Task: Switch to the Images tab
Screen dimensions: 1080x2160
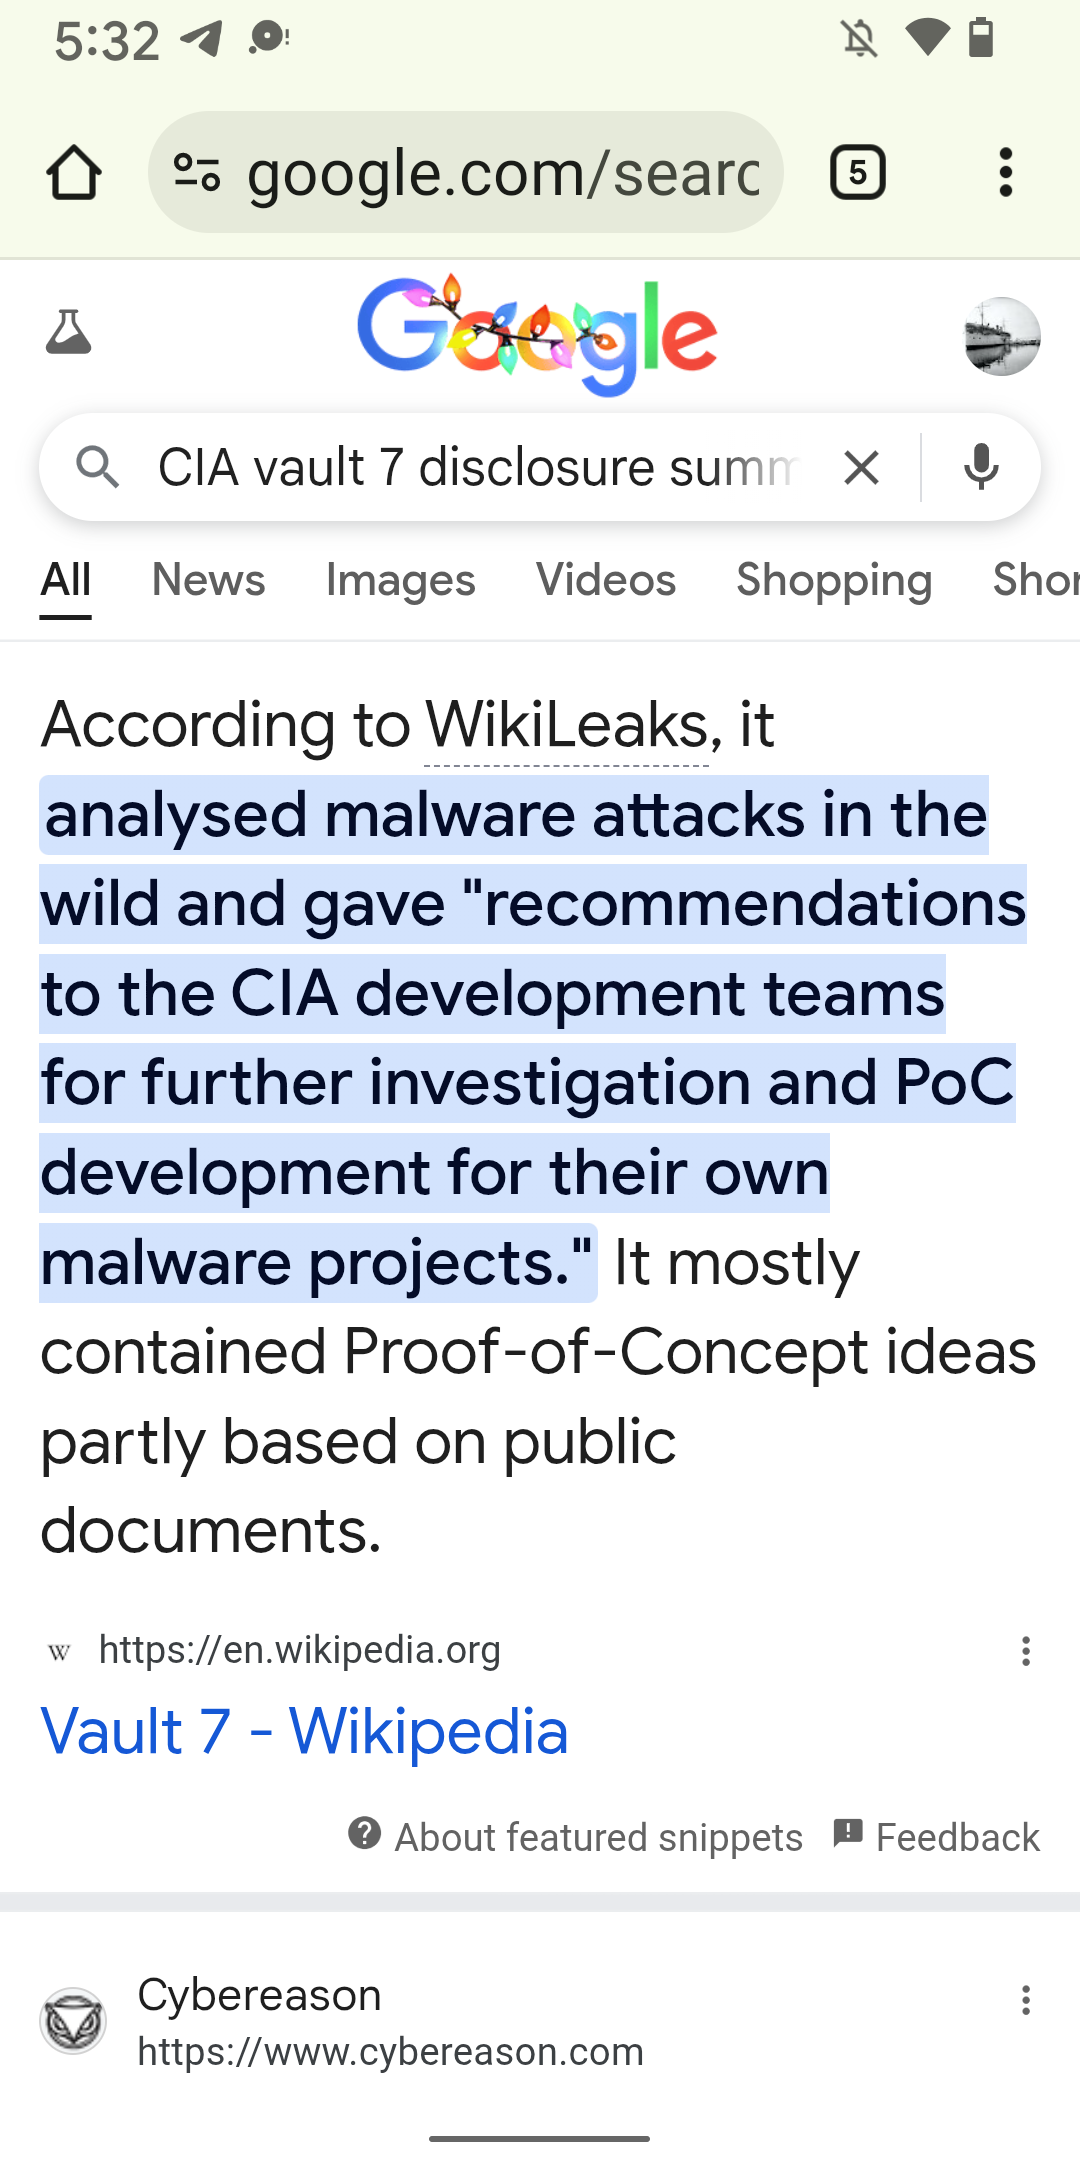Action: 400,580
